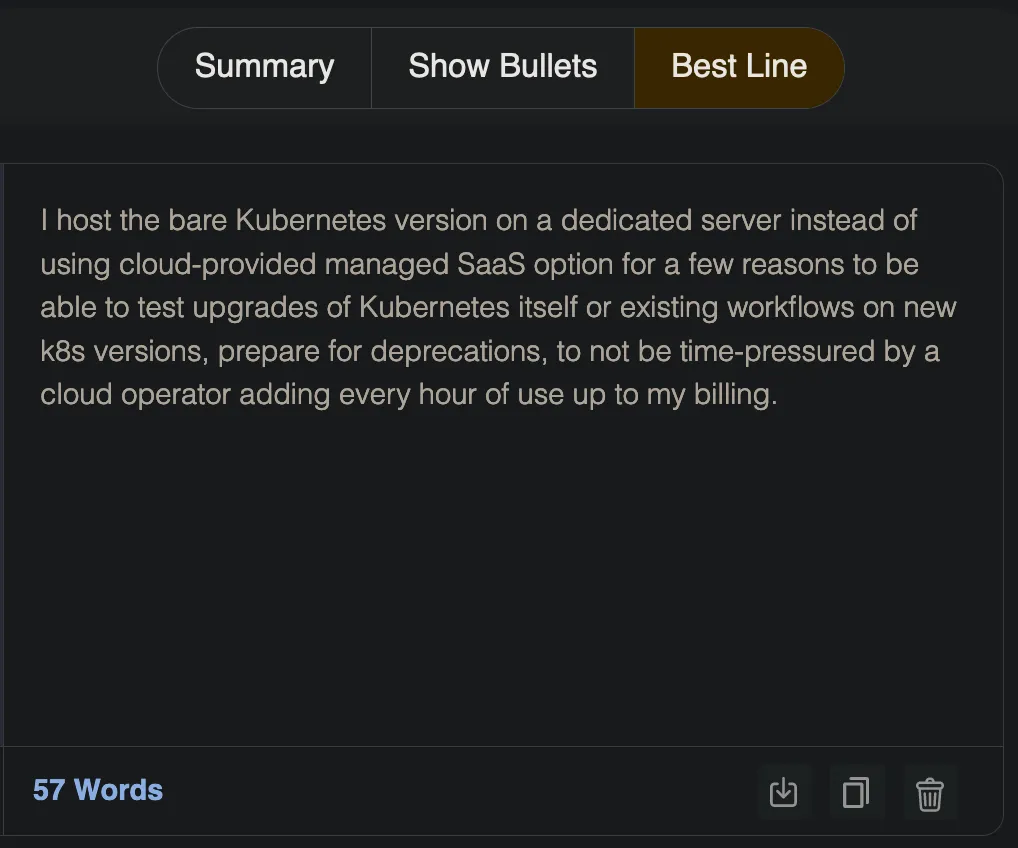Copy the summarized text to clipboard
This screenshot has width=1018, height=848.
coord(856,792)
